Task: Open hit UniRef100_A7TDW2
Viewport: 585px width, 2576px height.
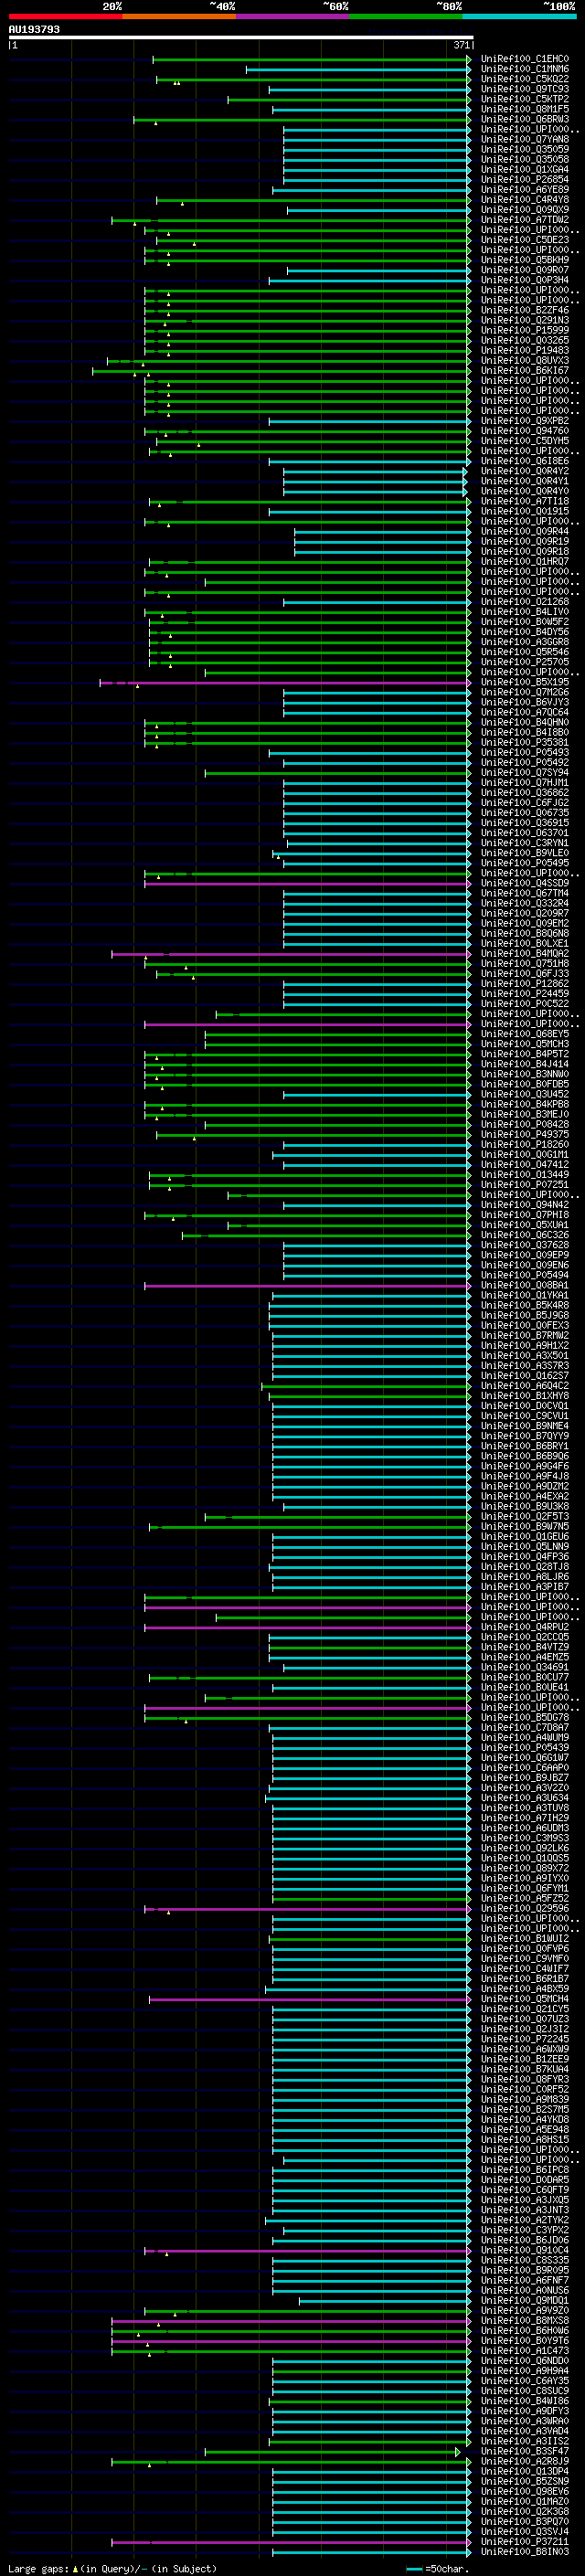Action: [x=524, y=220]
